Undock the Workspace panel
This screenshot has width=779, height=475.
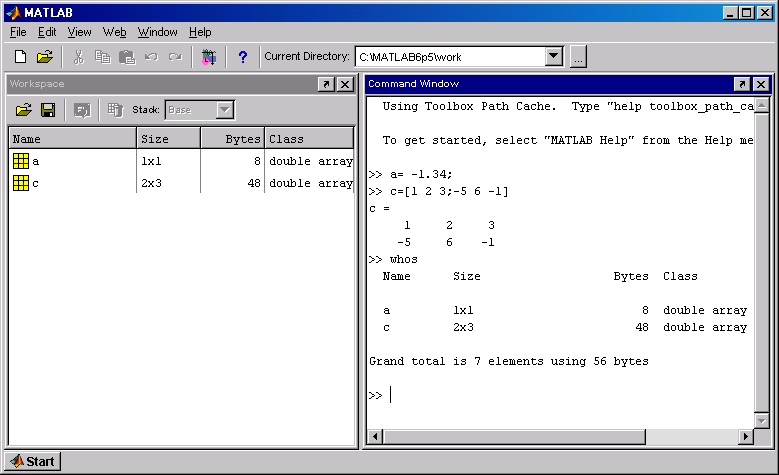coord(326,84)
